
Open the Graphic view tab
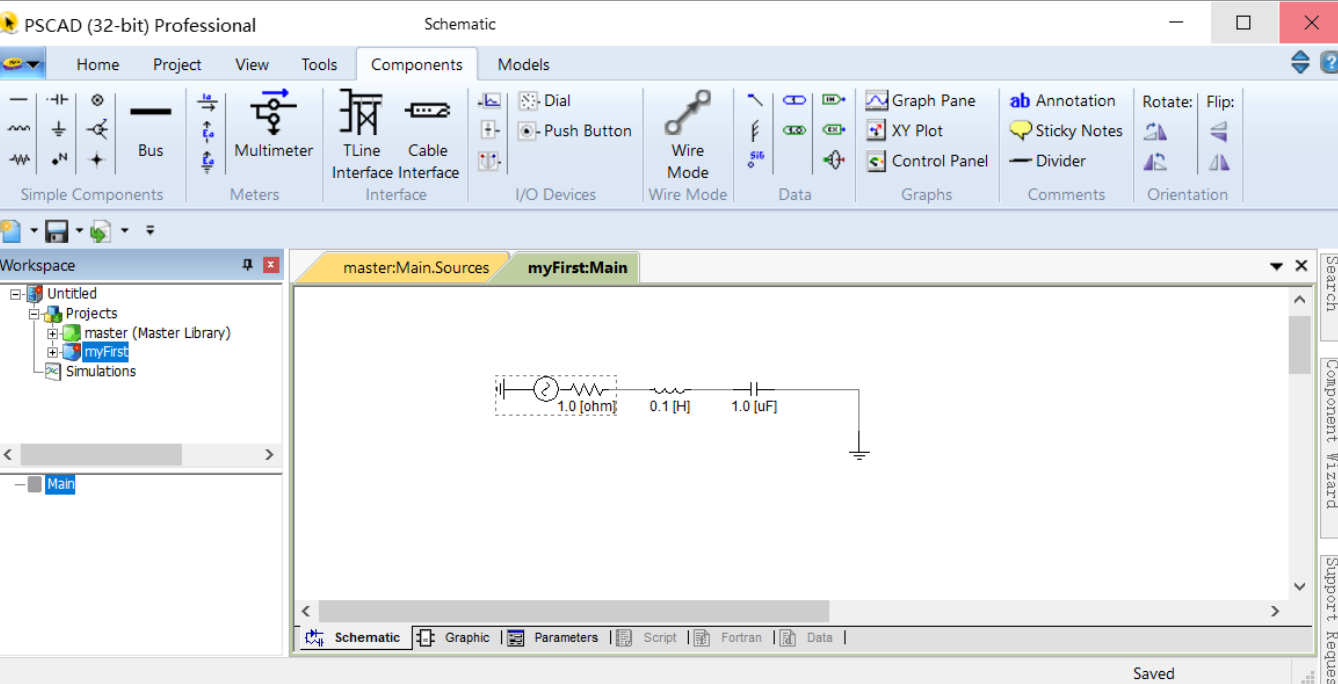[x=456, y=637]
